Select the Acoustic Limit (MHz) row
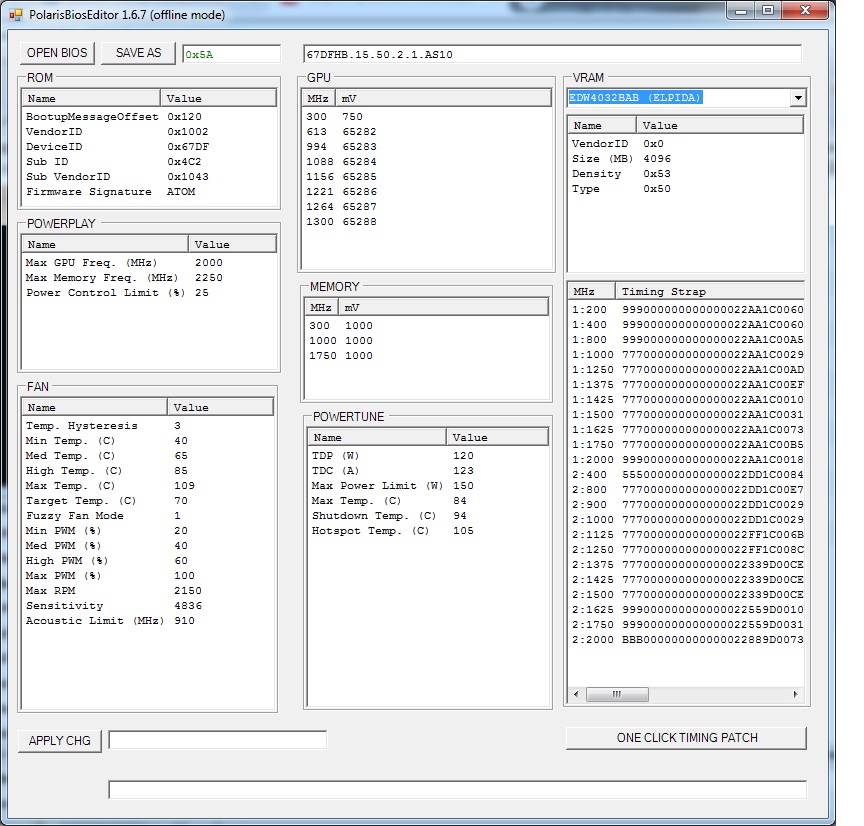Viewport: 864px width, 826px height. [148, 620]
